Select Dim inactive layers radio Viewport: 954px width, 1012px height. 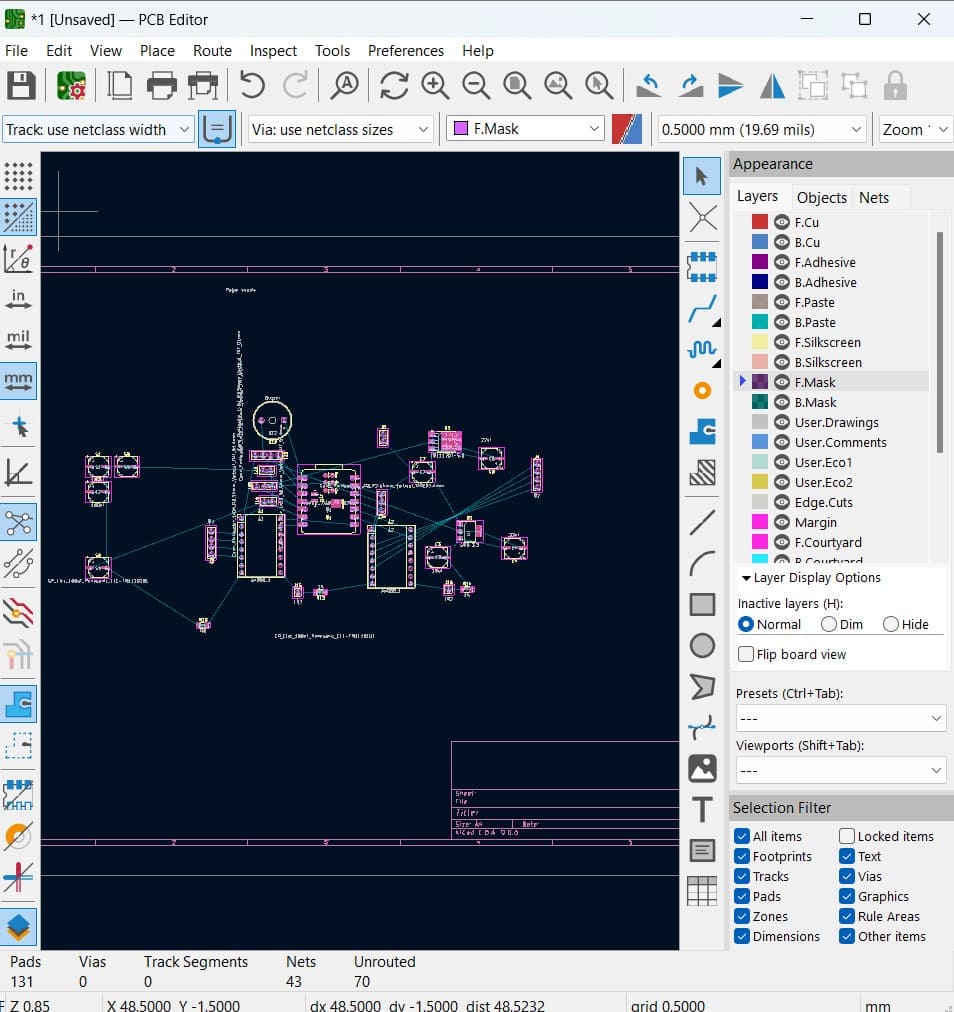click(x=829, y=624)
